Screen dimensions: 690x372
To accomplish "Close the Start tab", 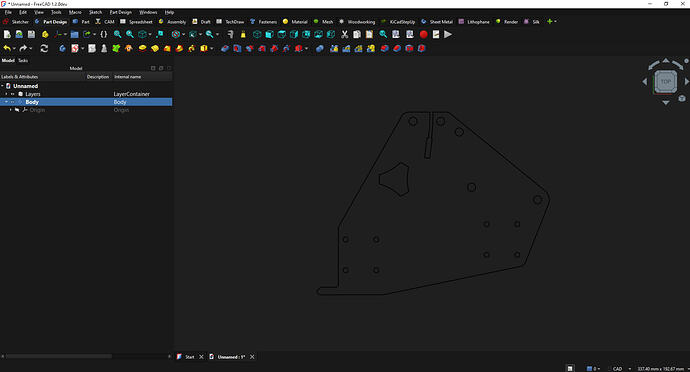I will coord(201,357).
